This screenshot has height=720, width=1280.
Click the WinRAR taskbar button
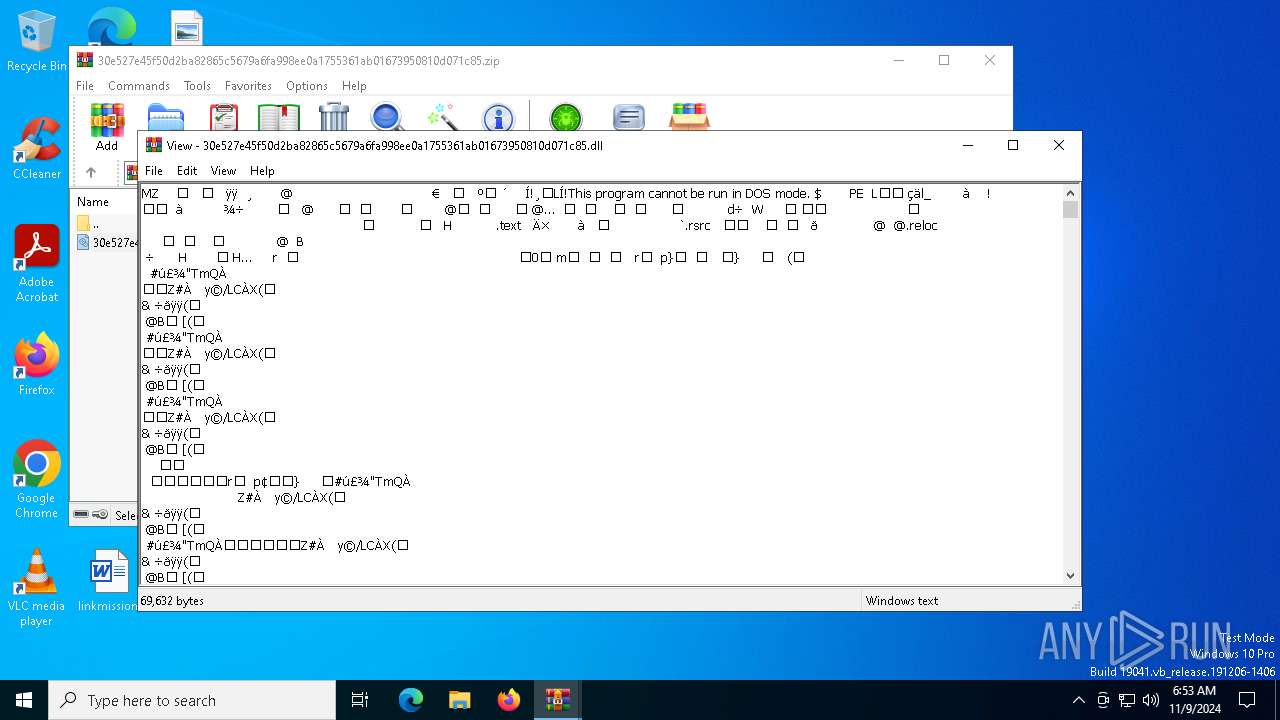[558, 700]
